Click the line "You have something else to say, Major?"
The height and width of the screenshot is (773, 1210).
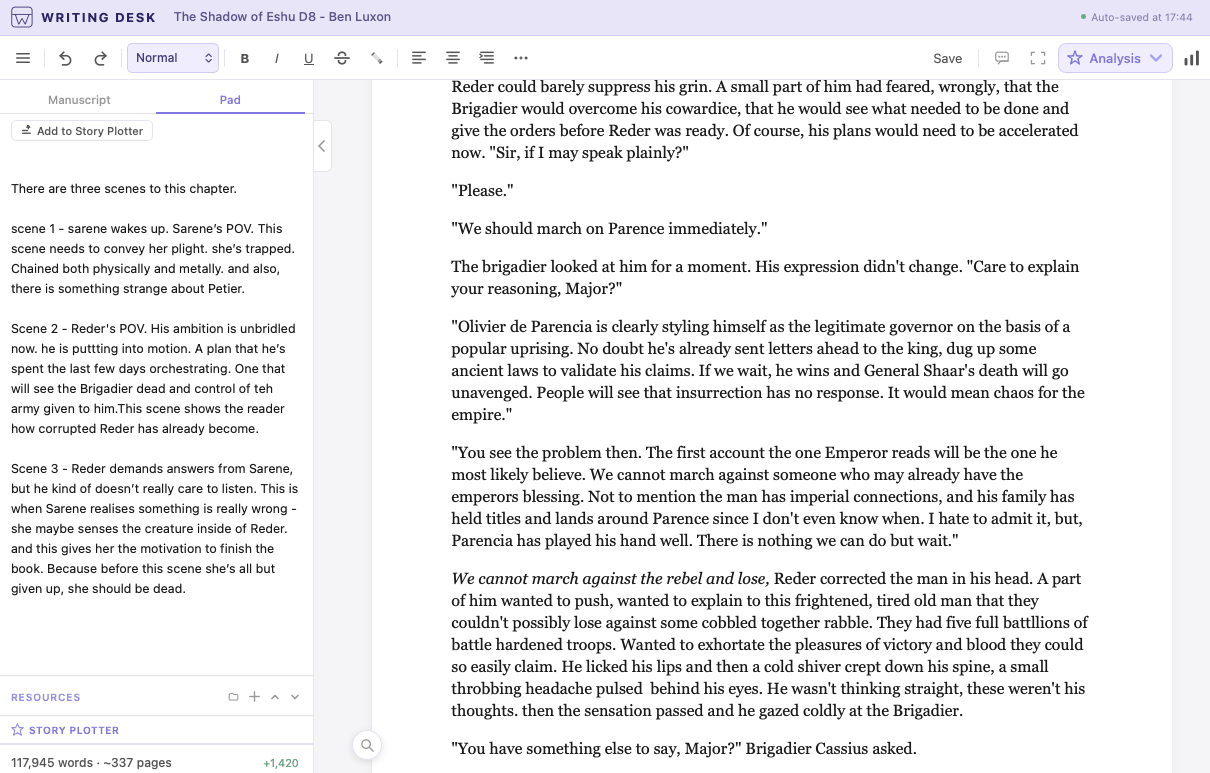click(684, 748)
